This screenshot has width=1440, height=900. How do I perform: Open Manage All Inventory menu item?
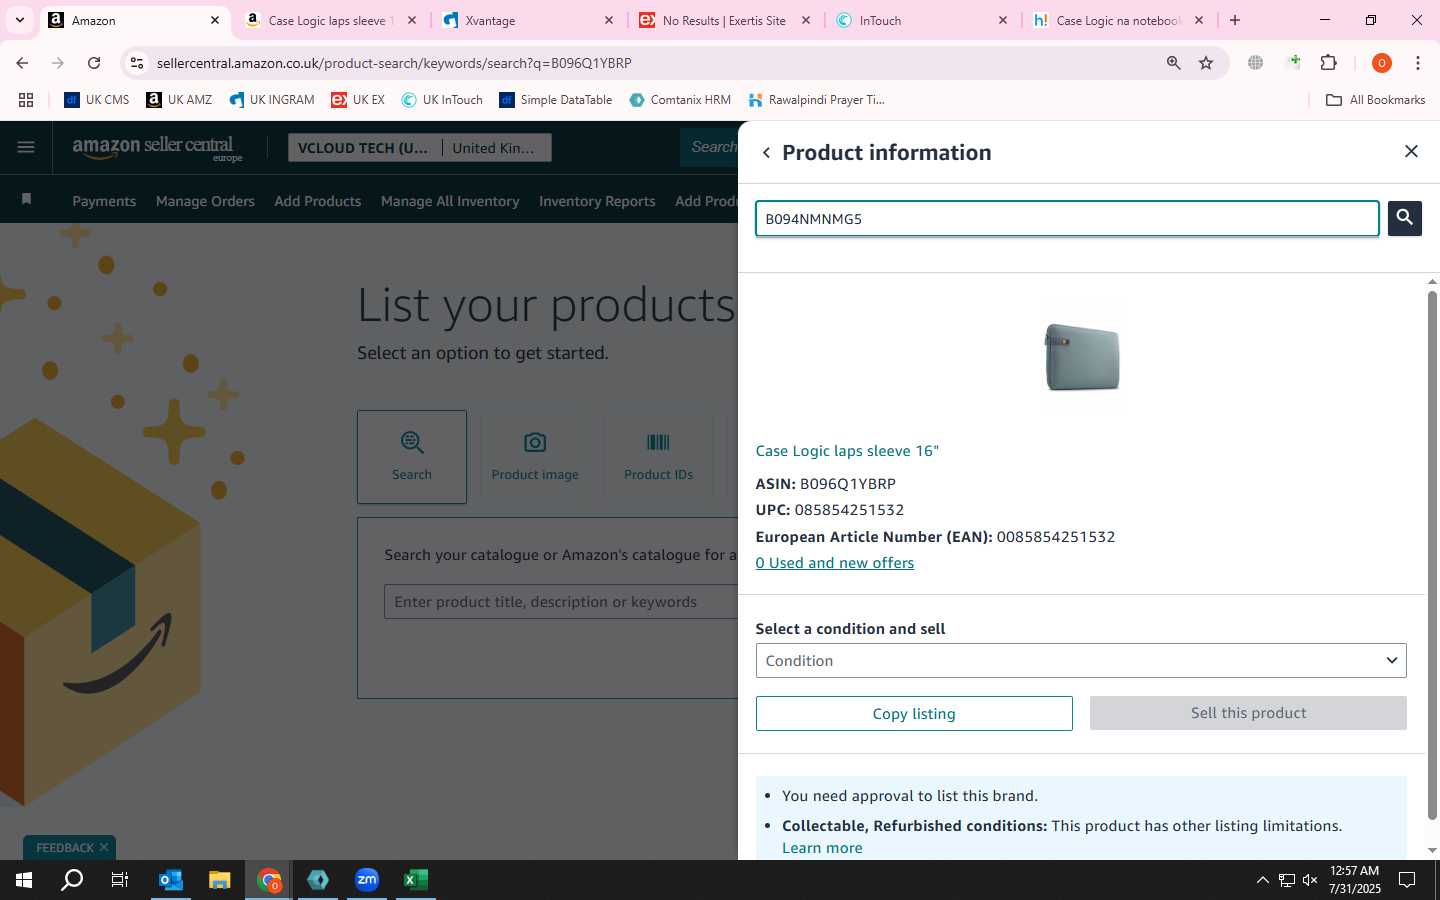tap(450, 201)
